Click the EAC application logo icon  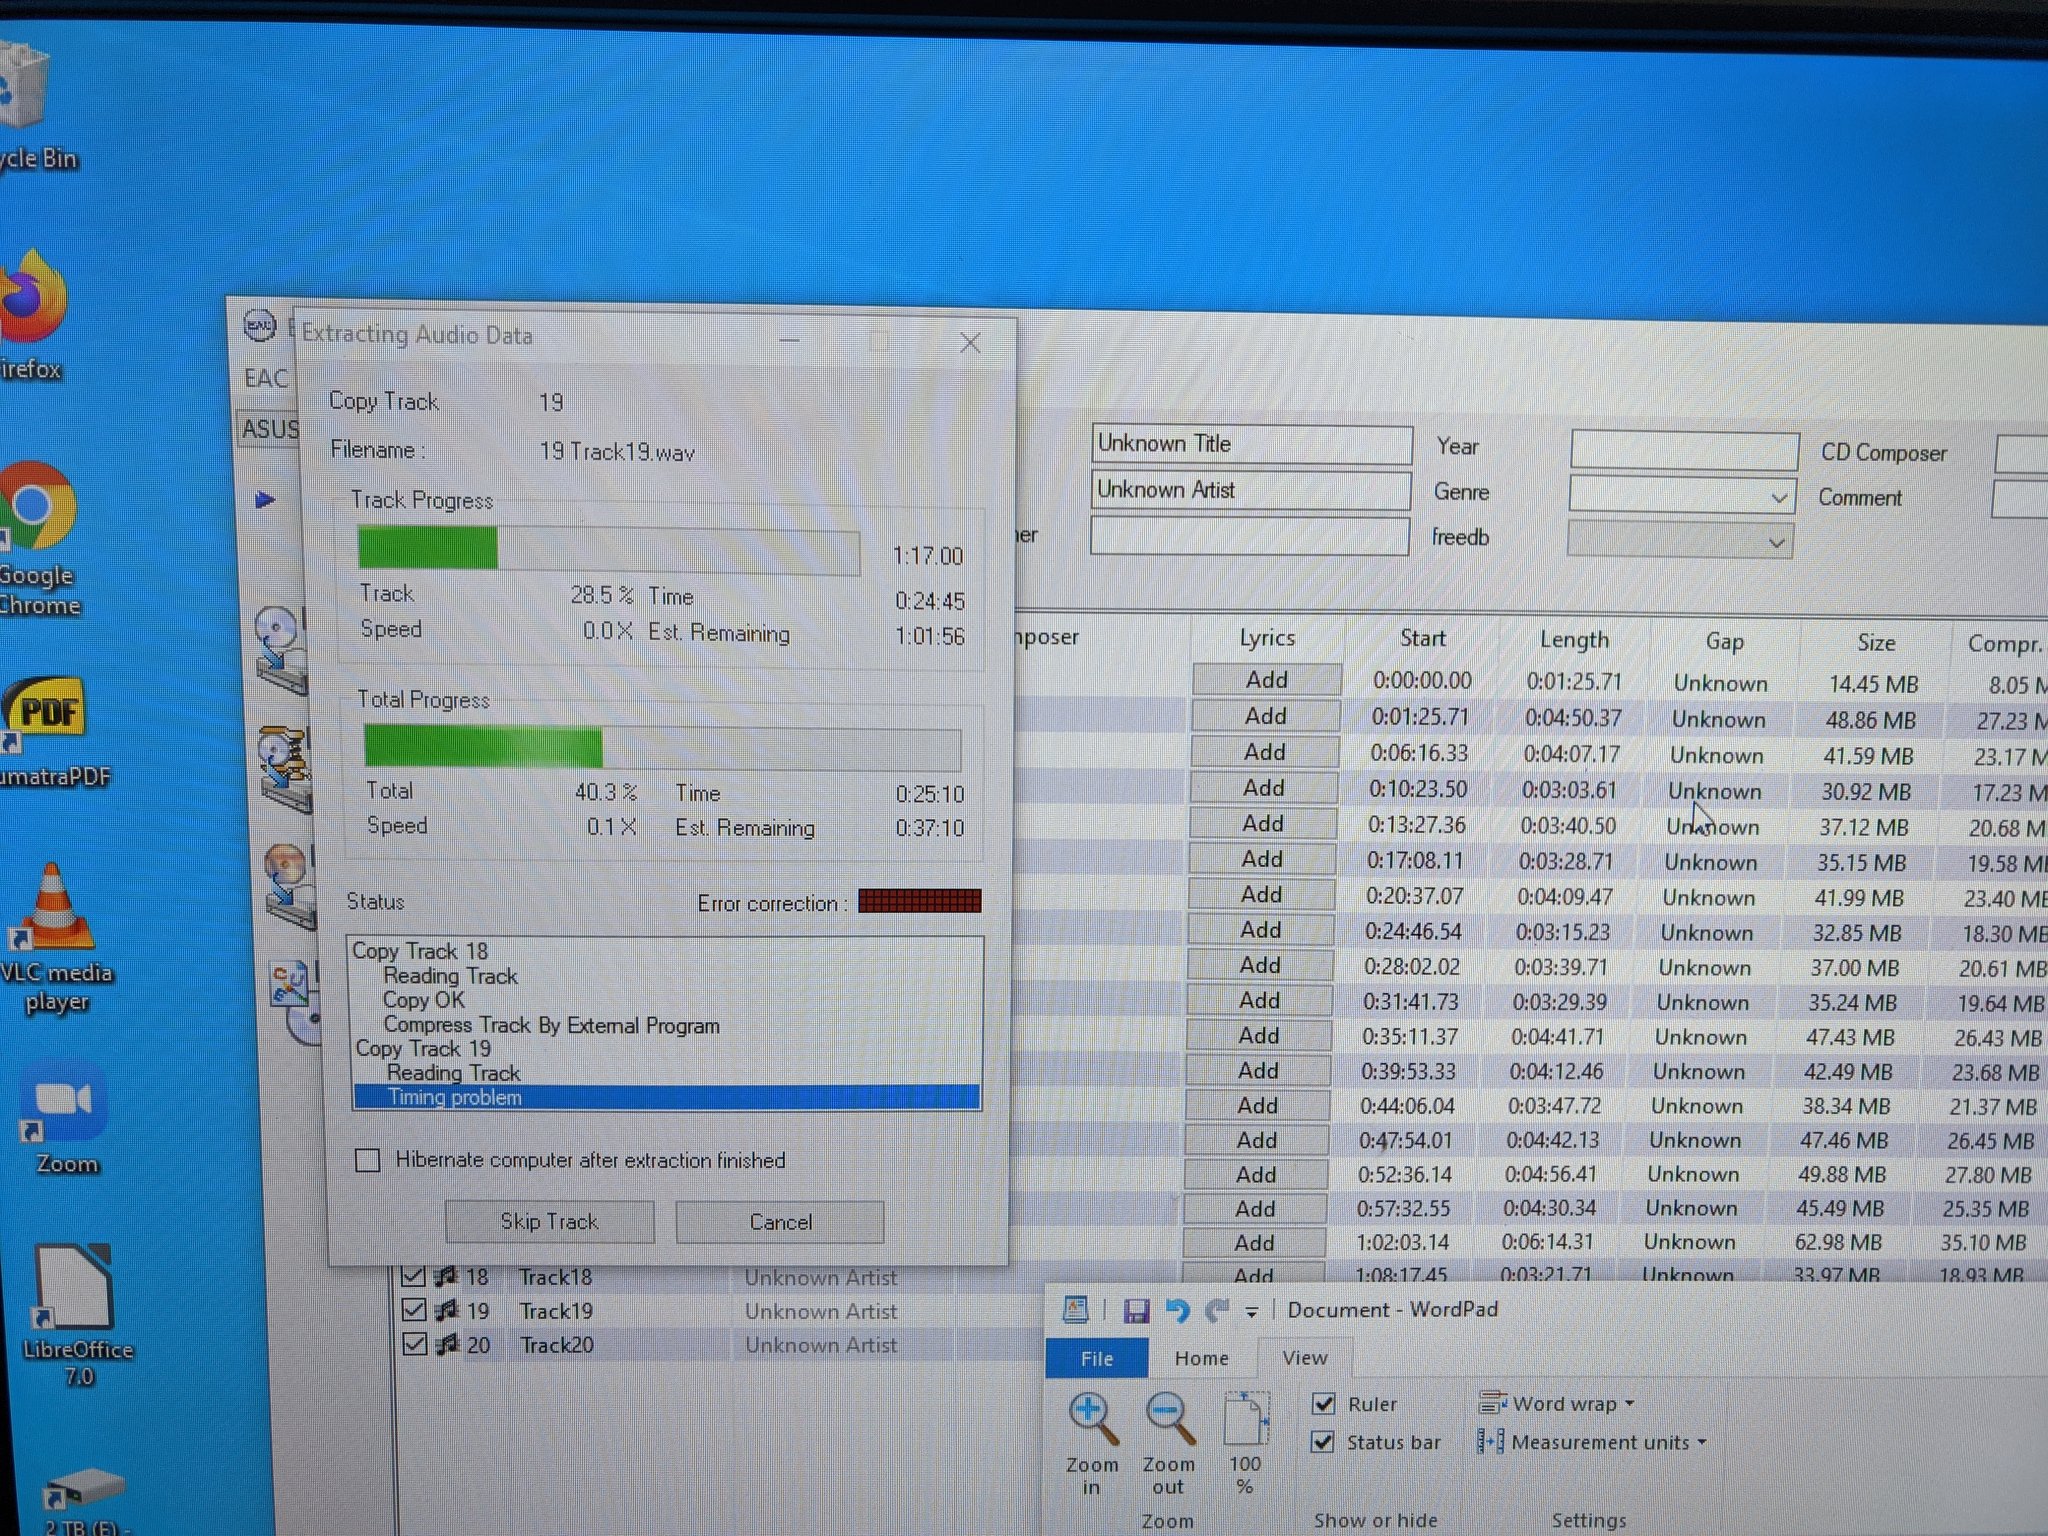pyautogui.click(x=260, y=326)
